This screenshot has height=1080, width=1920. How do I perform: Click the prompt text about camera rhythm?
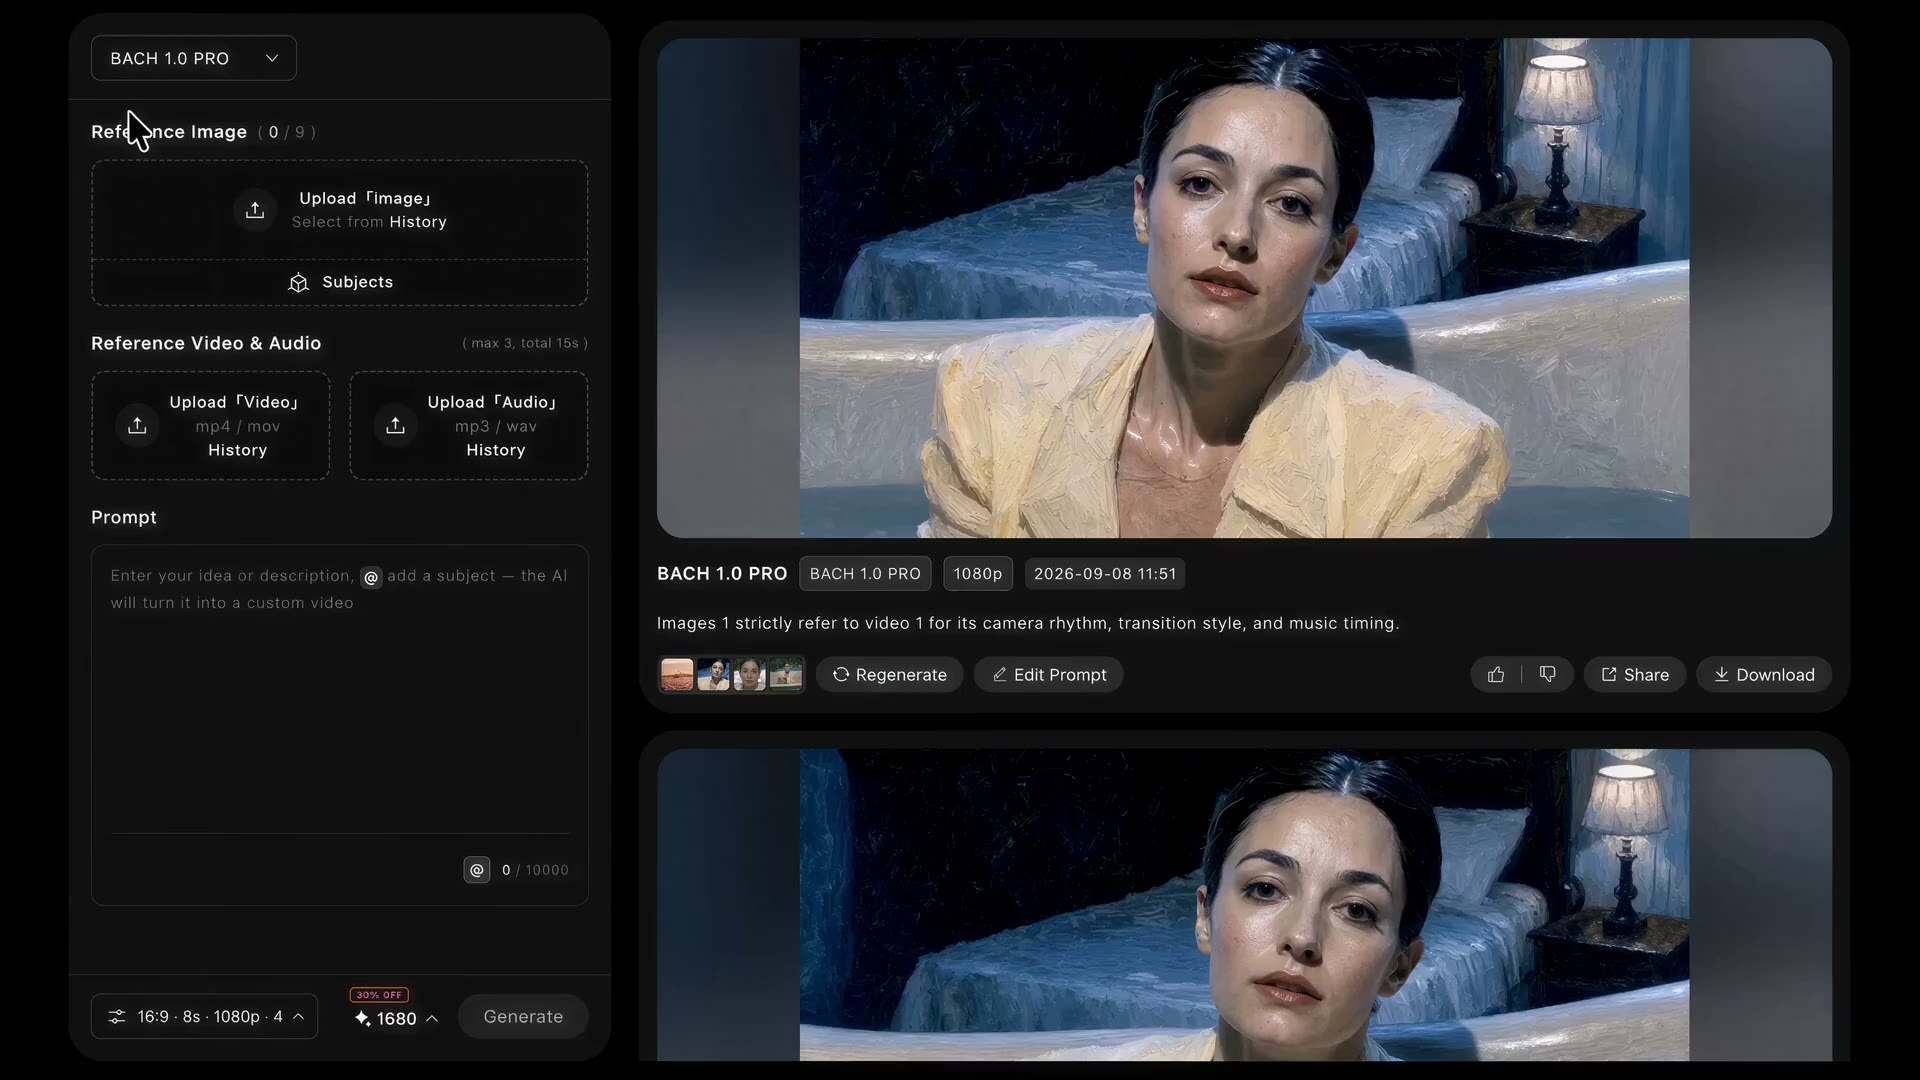click(x=1028, y=623)
